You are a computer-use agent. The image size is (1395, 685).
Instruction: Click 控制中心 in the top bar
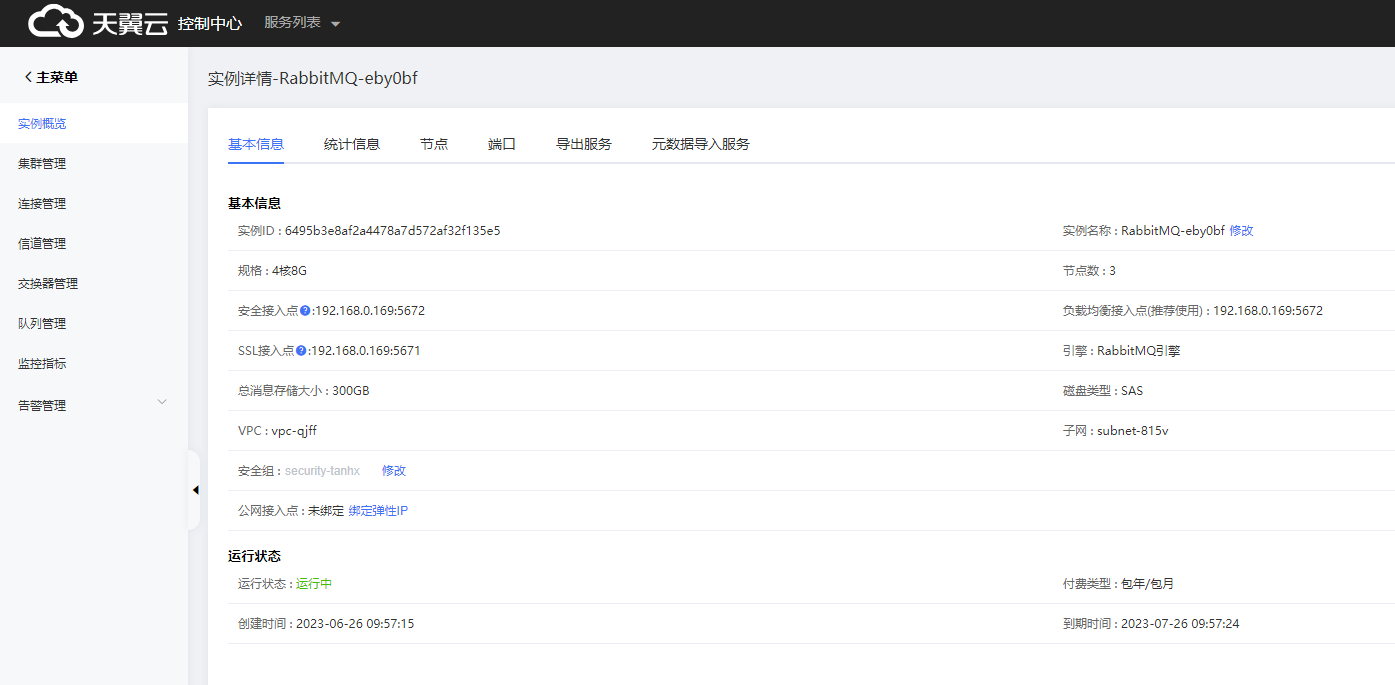tap(210, 23)
